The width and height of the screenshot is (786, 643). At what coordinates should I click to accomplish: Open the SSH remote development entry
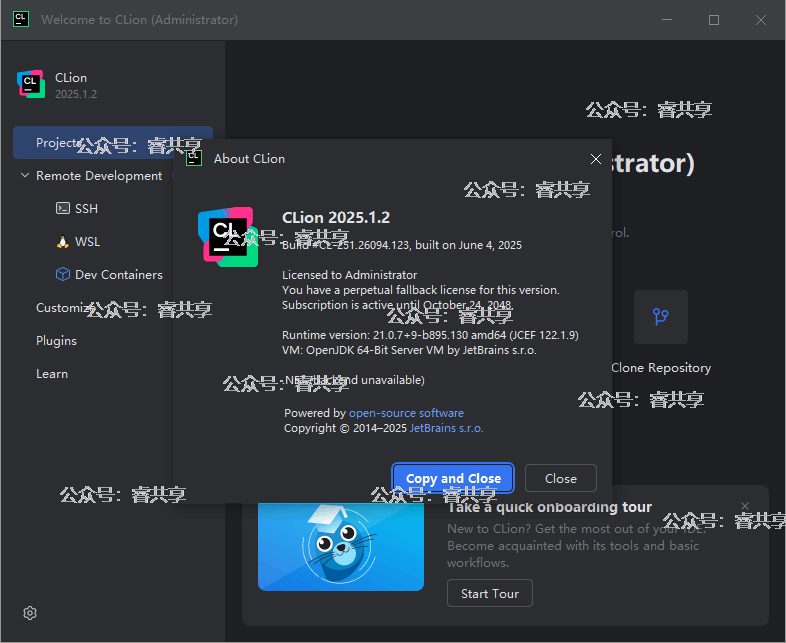86,208
